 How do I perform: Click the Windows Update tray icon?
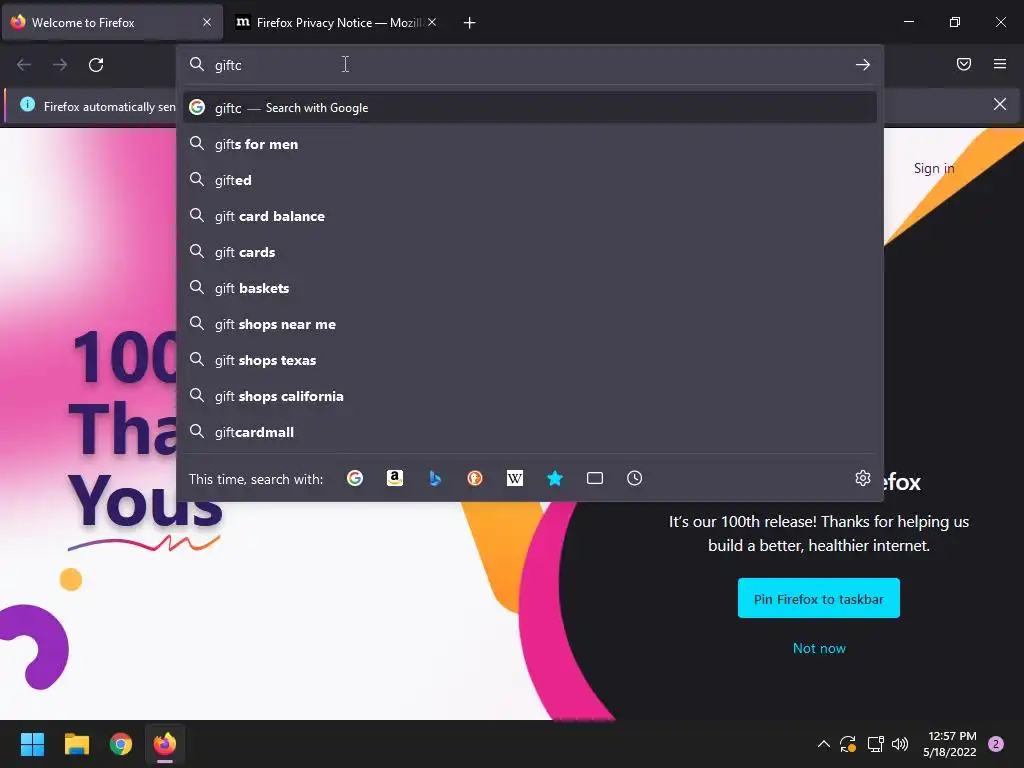[848, 744]
